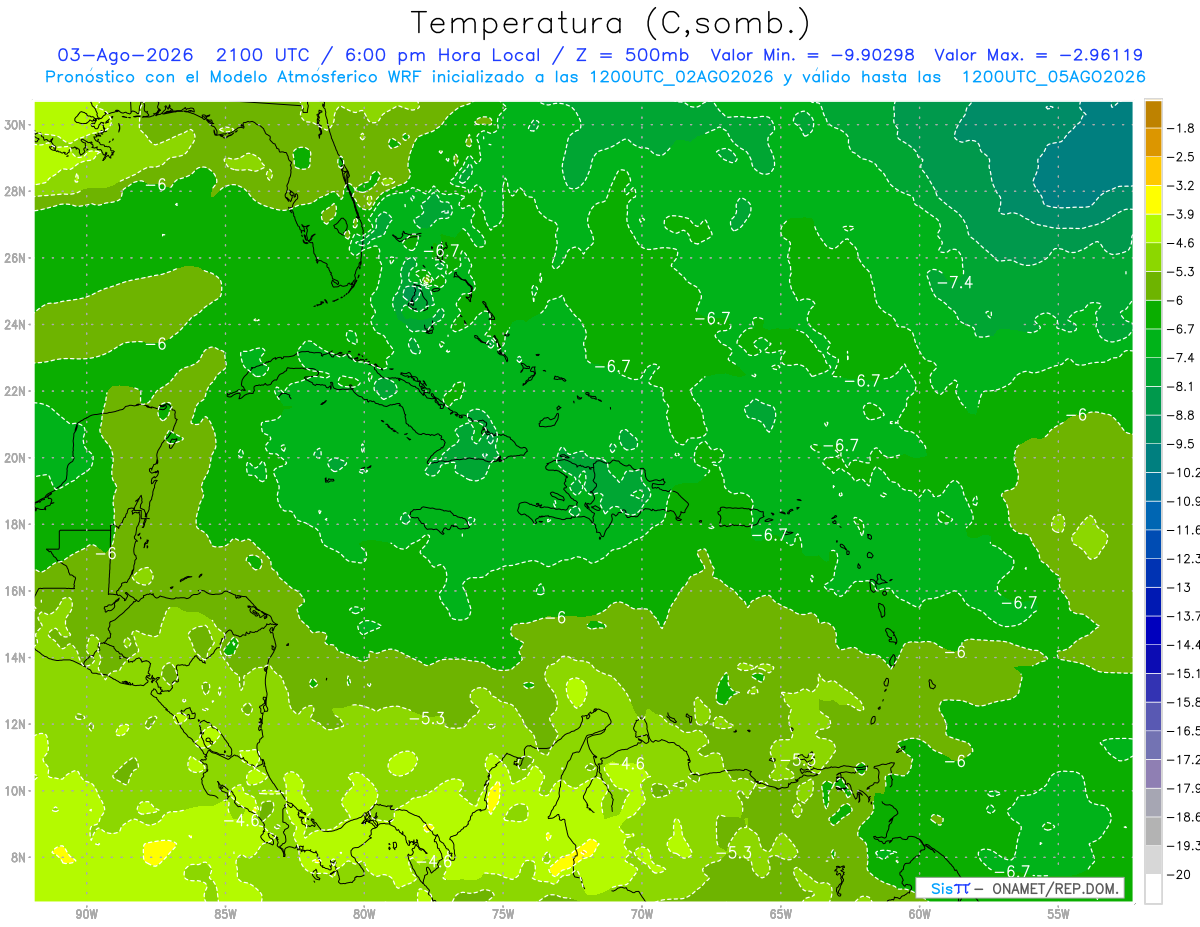Click the "-14.4" color scale label
Image resolution: width=1200 pixels, height=927 pixels.
click(x=1183, y=645)
